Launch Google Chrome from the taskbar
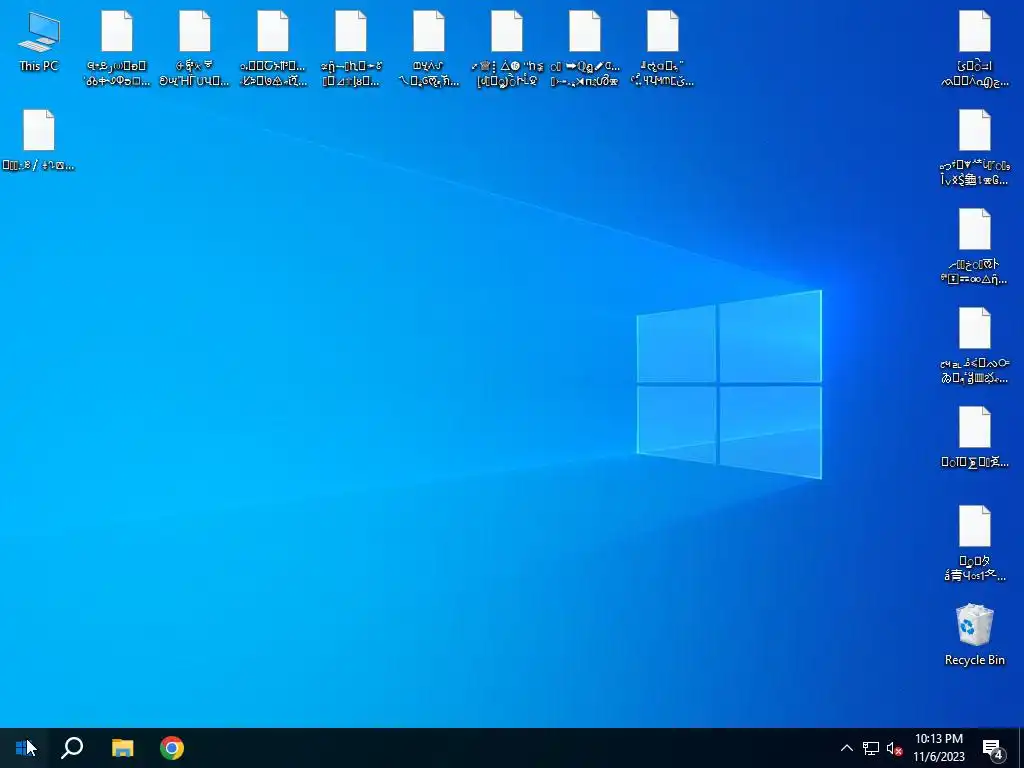1024x768 pixels. [x=172, y=748]
